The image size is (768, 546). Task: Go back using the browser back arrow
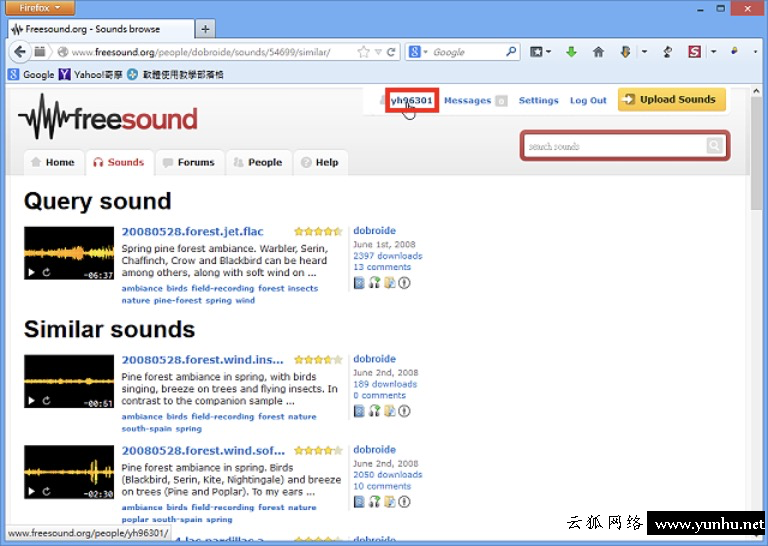(20, 51)
